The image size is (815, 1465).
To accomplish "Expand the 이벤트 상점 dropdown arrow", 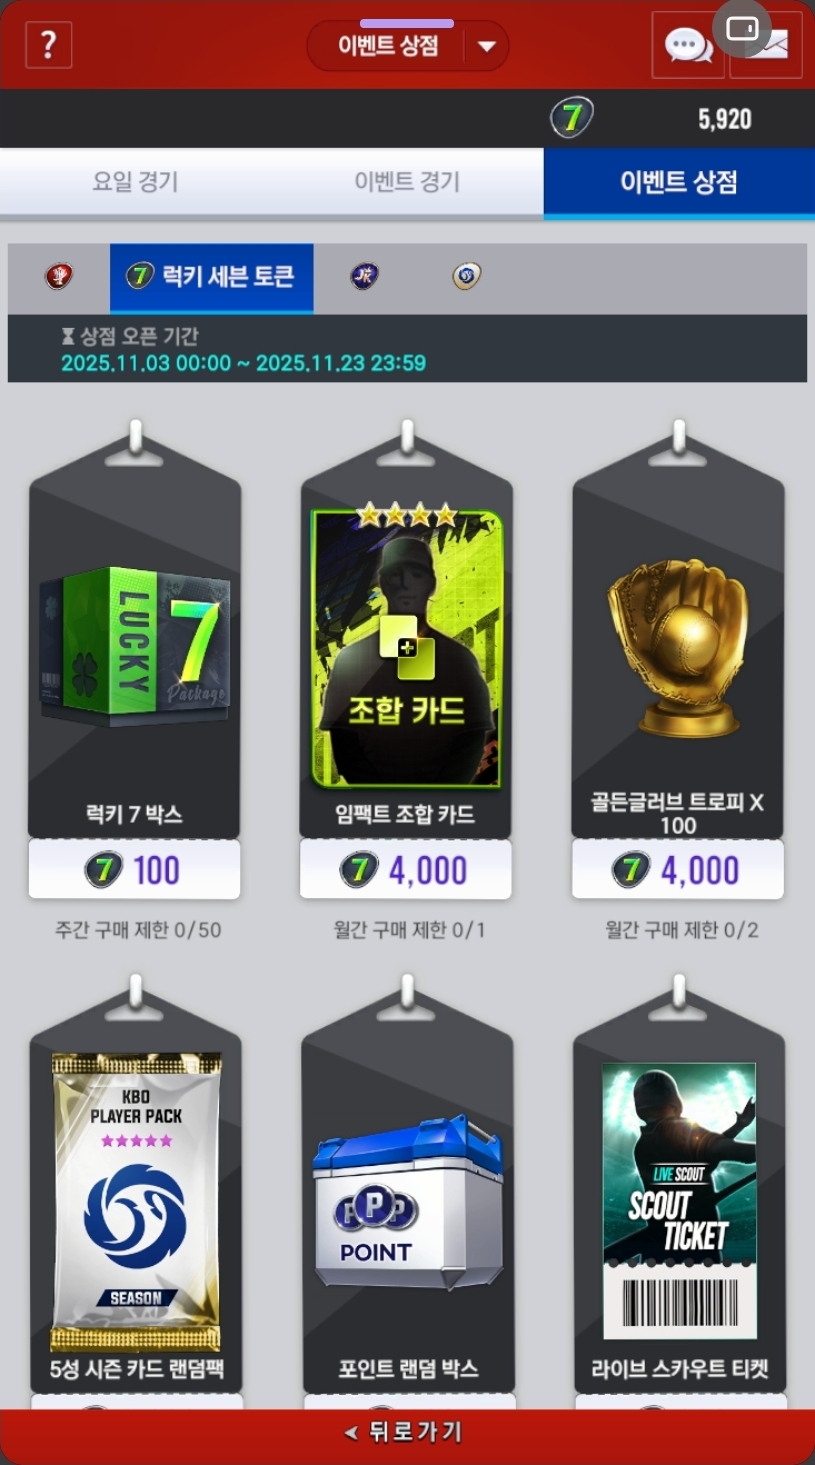I will 487,46.
